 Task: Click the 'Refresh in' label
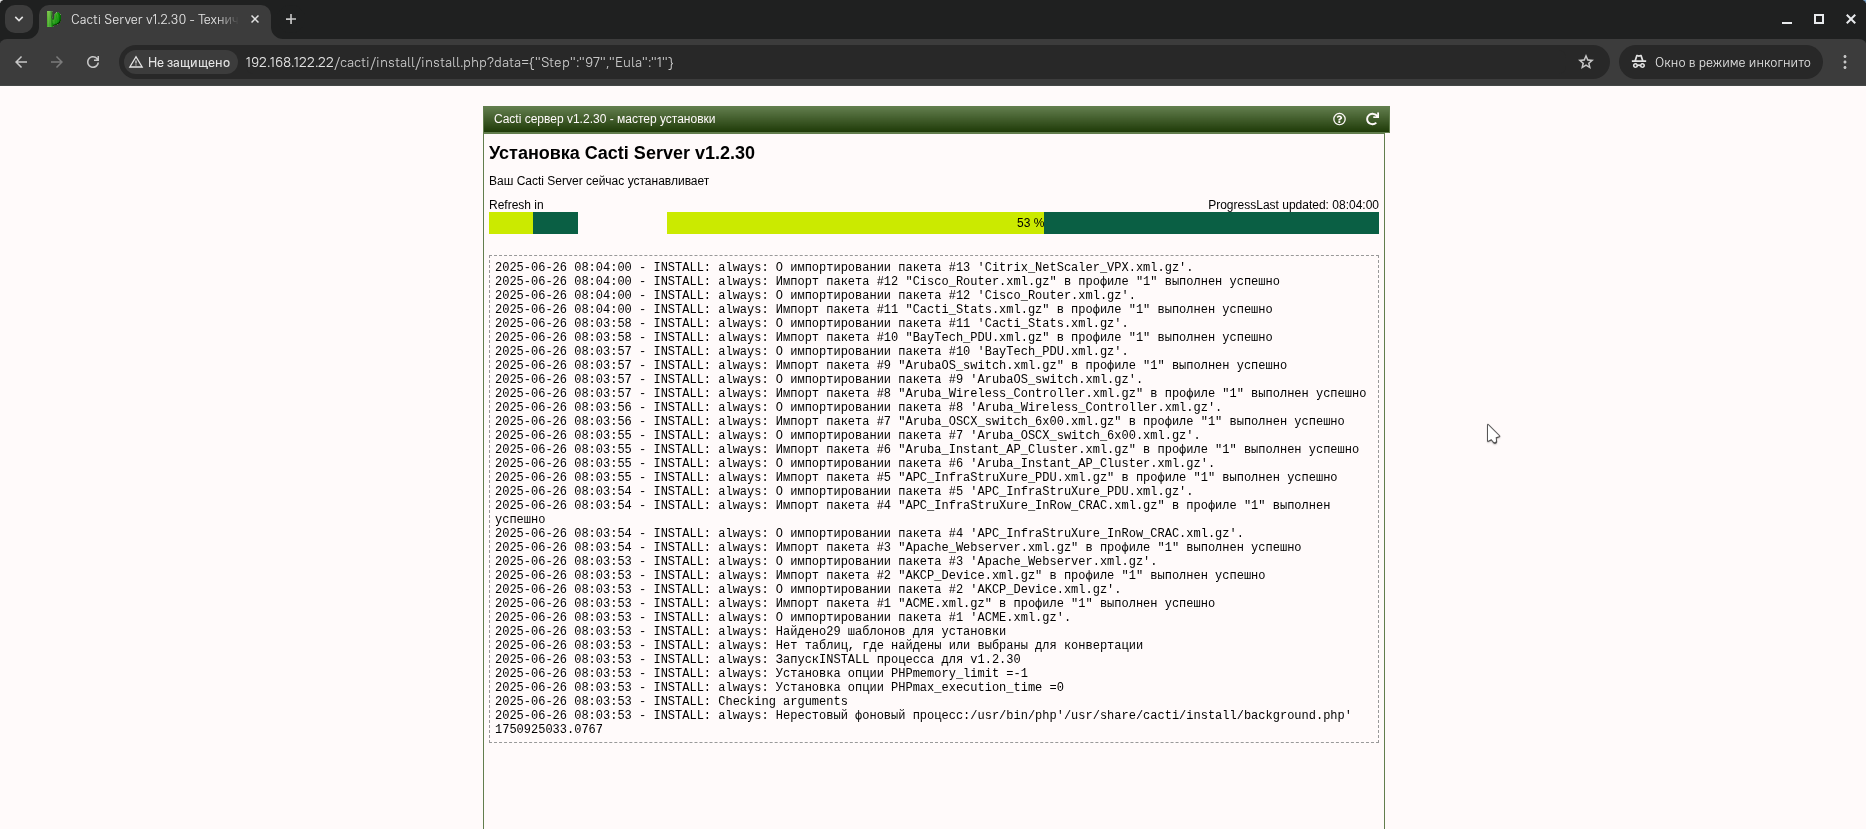tap(516, 205)
